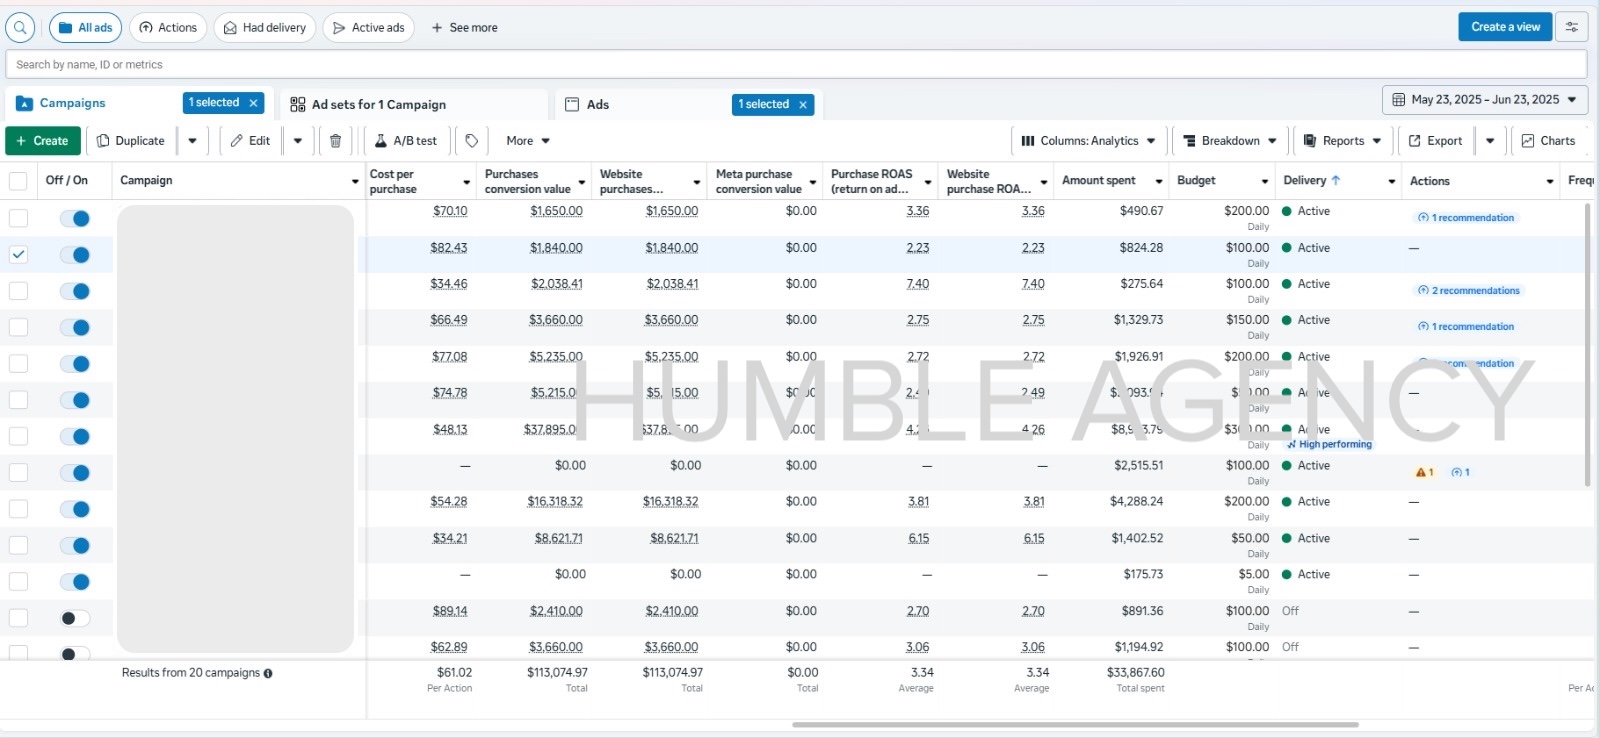Switch to the Ads tab
Viewport: 1600px width, 738px height.
point(598,104)
